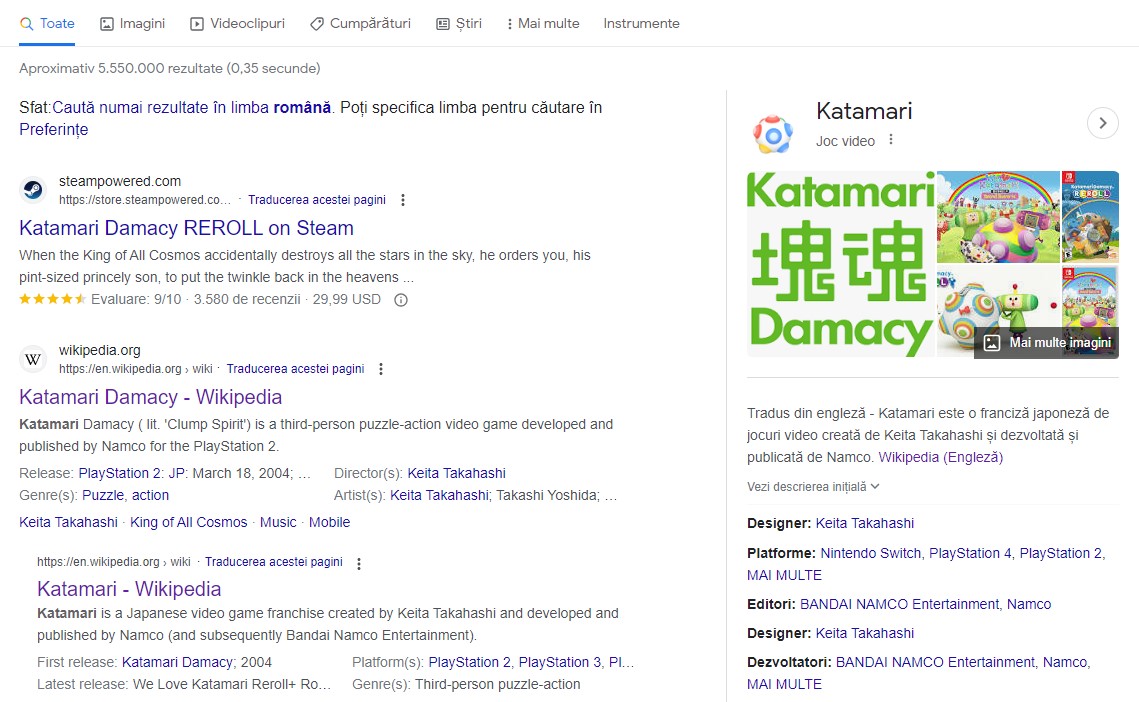
Task: Click the Instrumente search tools button
Action: pyautogui.click(x=641, y=23)
